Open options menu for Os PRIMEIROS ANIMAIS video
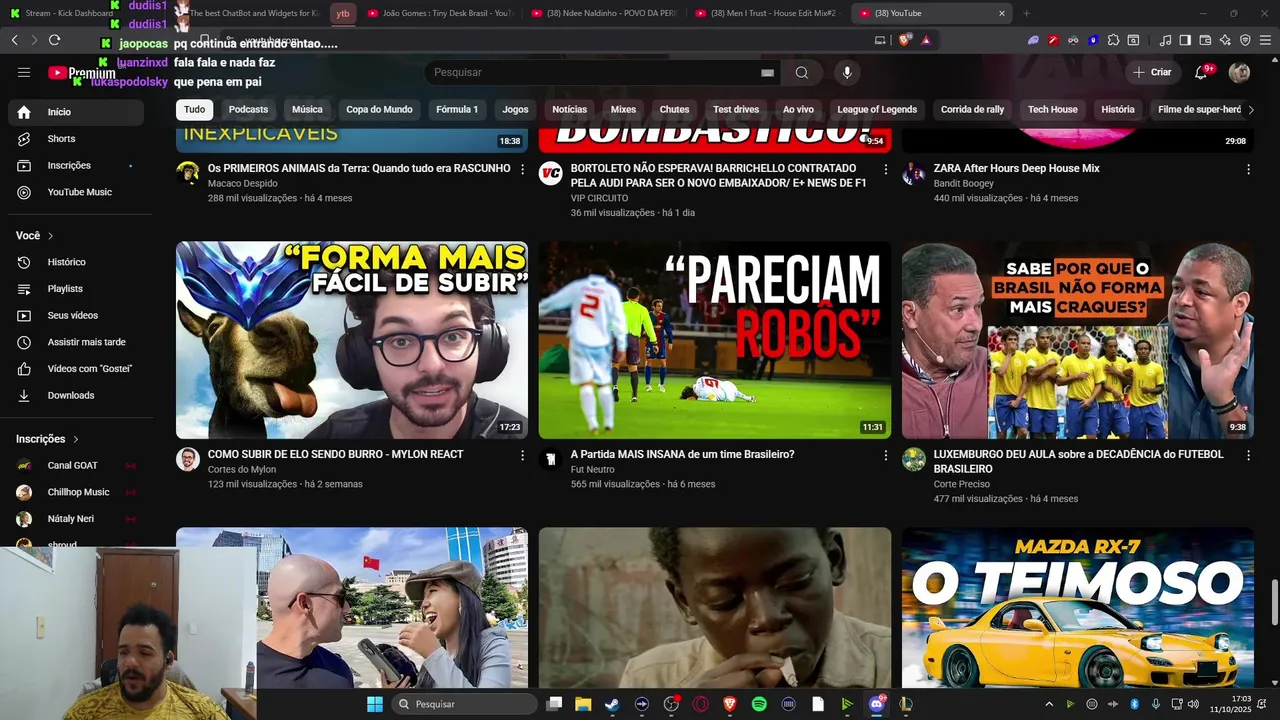This screenshot has width=1280, height=720. pyautogui.click(x=522, y=170)
